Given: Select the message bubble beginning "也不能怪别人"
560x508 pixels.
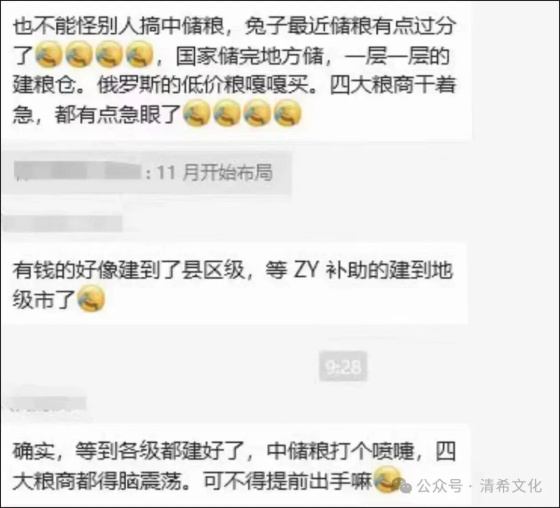Looking at the screenshot, I should 235,70.
